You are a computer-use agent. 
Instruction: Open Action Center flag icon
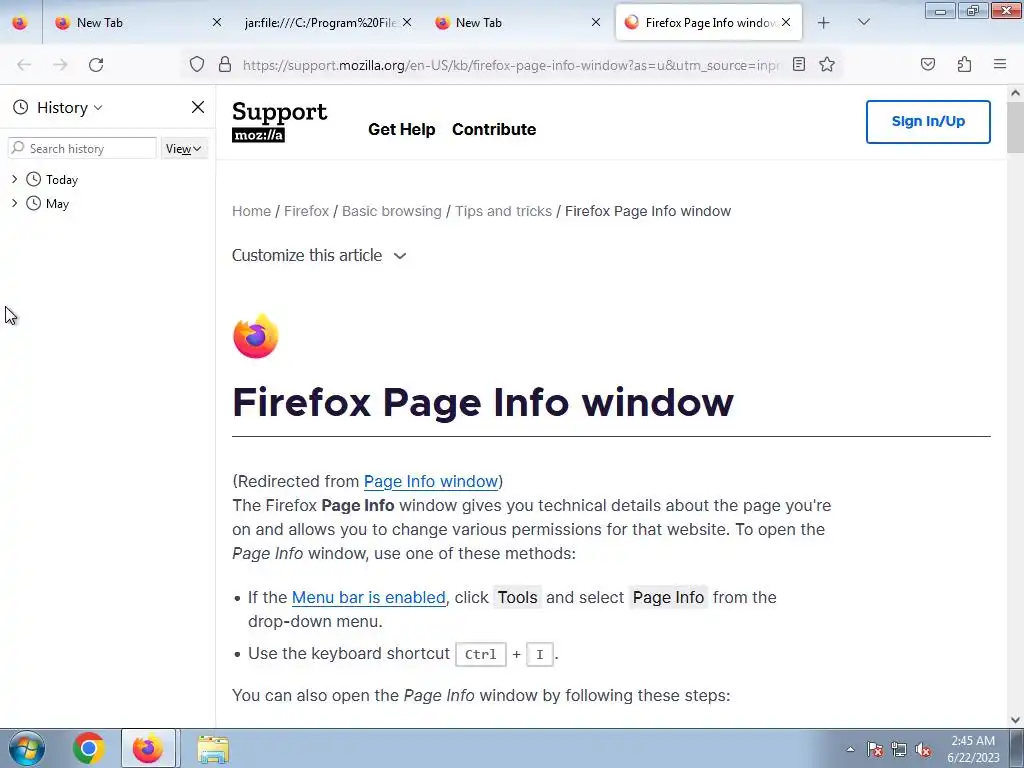[x=875, y=749]
